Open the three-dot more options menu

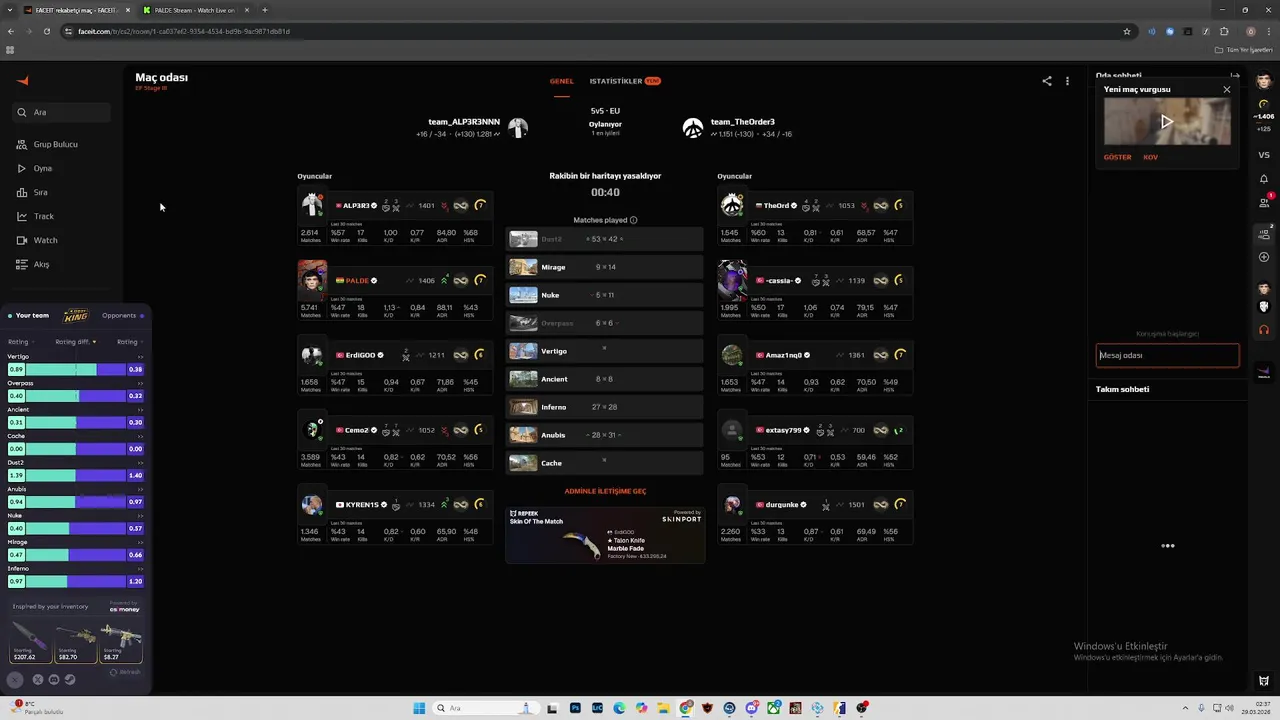pos(1067,81)
